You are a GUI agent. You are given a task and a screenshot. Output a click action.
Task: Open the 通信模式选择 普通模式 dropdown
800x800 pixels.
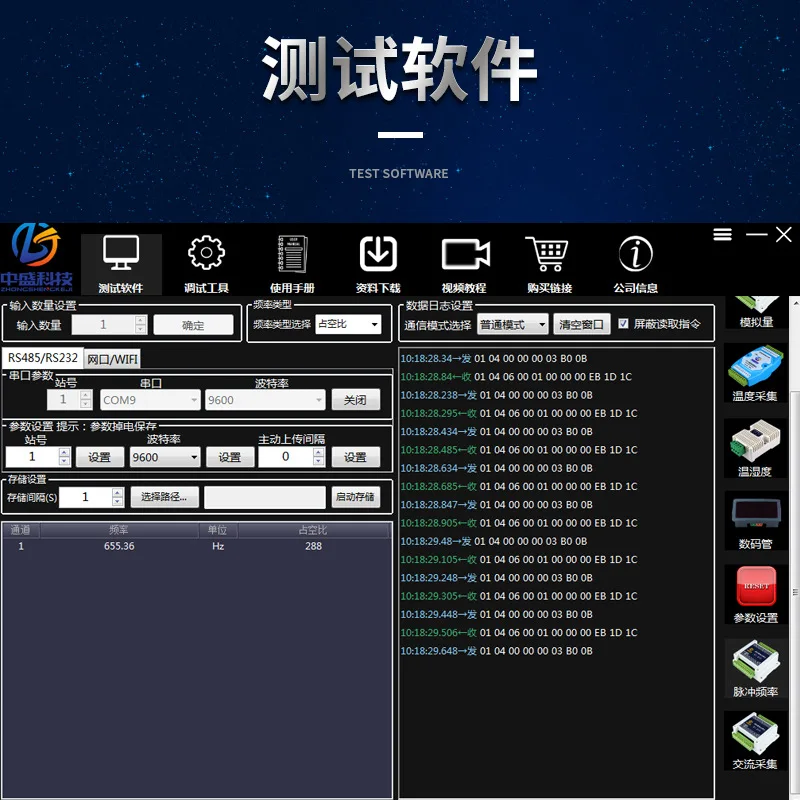click(x=512, y=324)
